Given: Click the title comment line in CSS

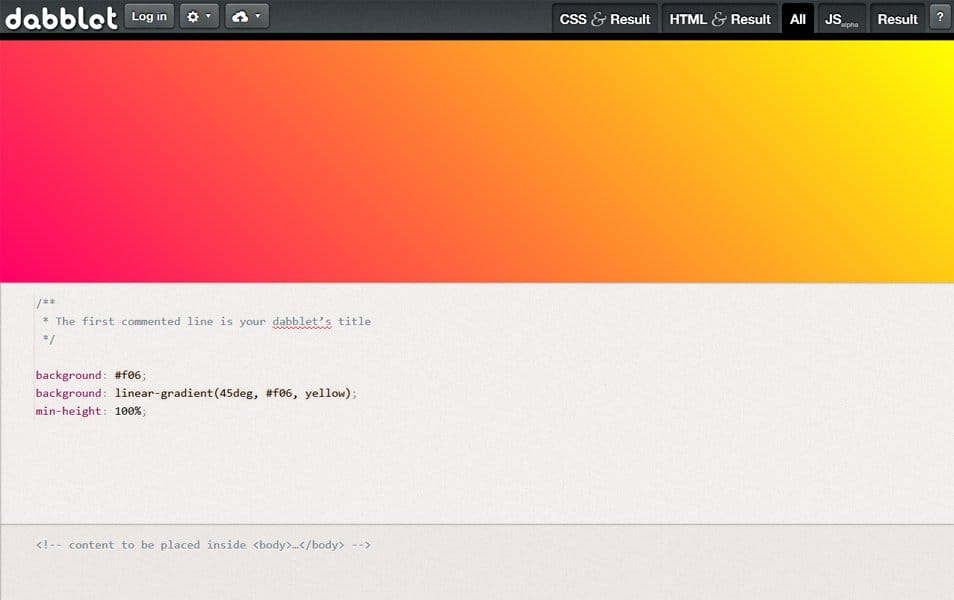Looking at the screenshot, I should coord(207,321).
